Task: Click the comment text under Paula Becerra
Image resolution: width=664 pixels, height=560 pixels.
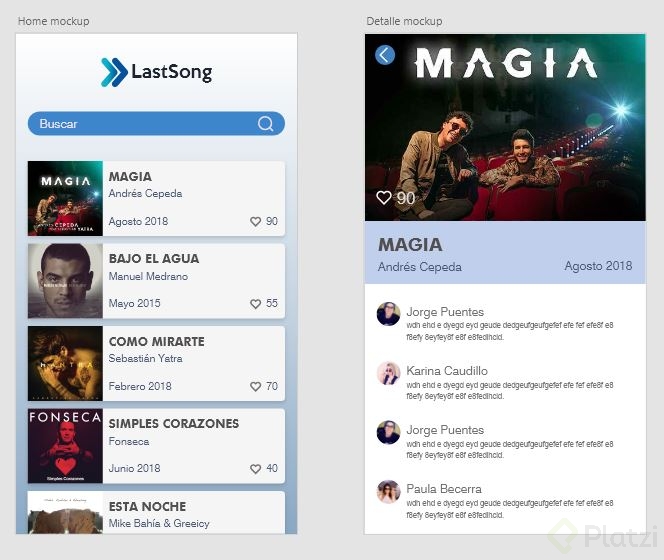Action: [x=510, y=509]
